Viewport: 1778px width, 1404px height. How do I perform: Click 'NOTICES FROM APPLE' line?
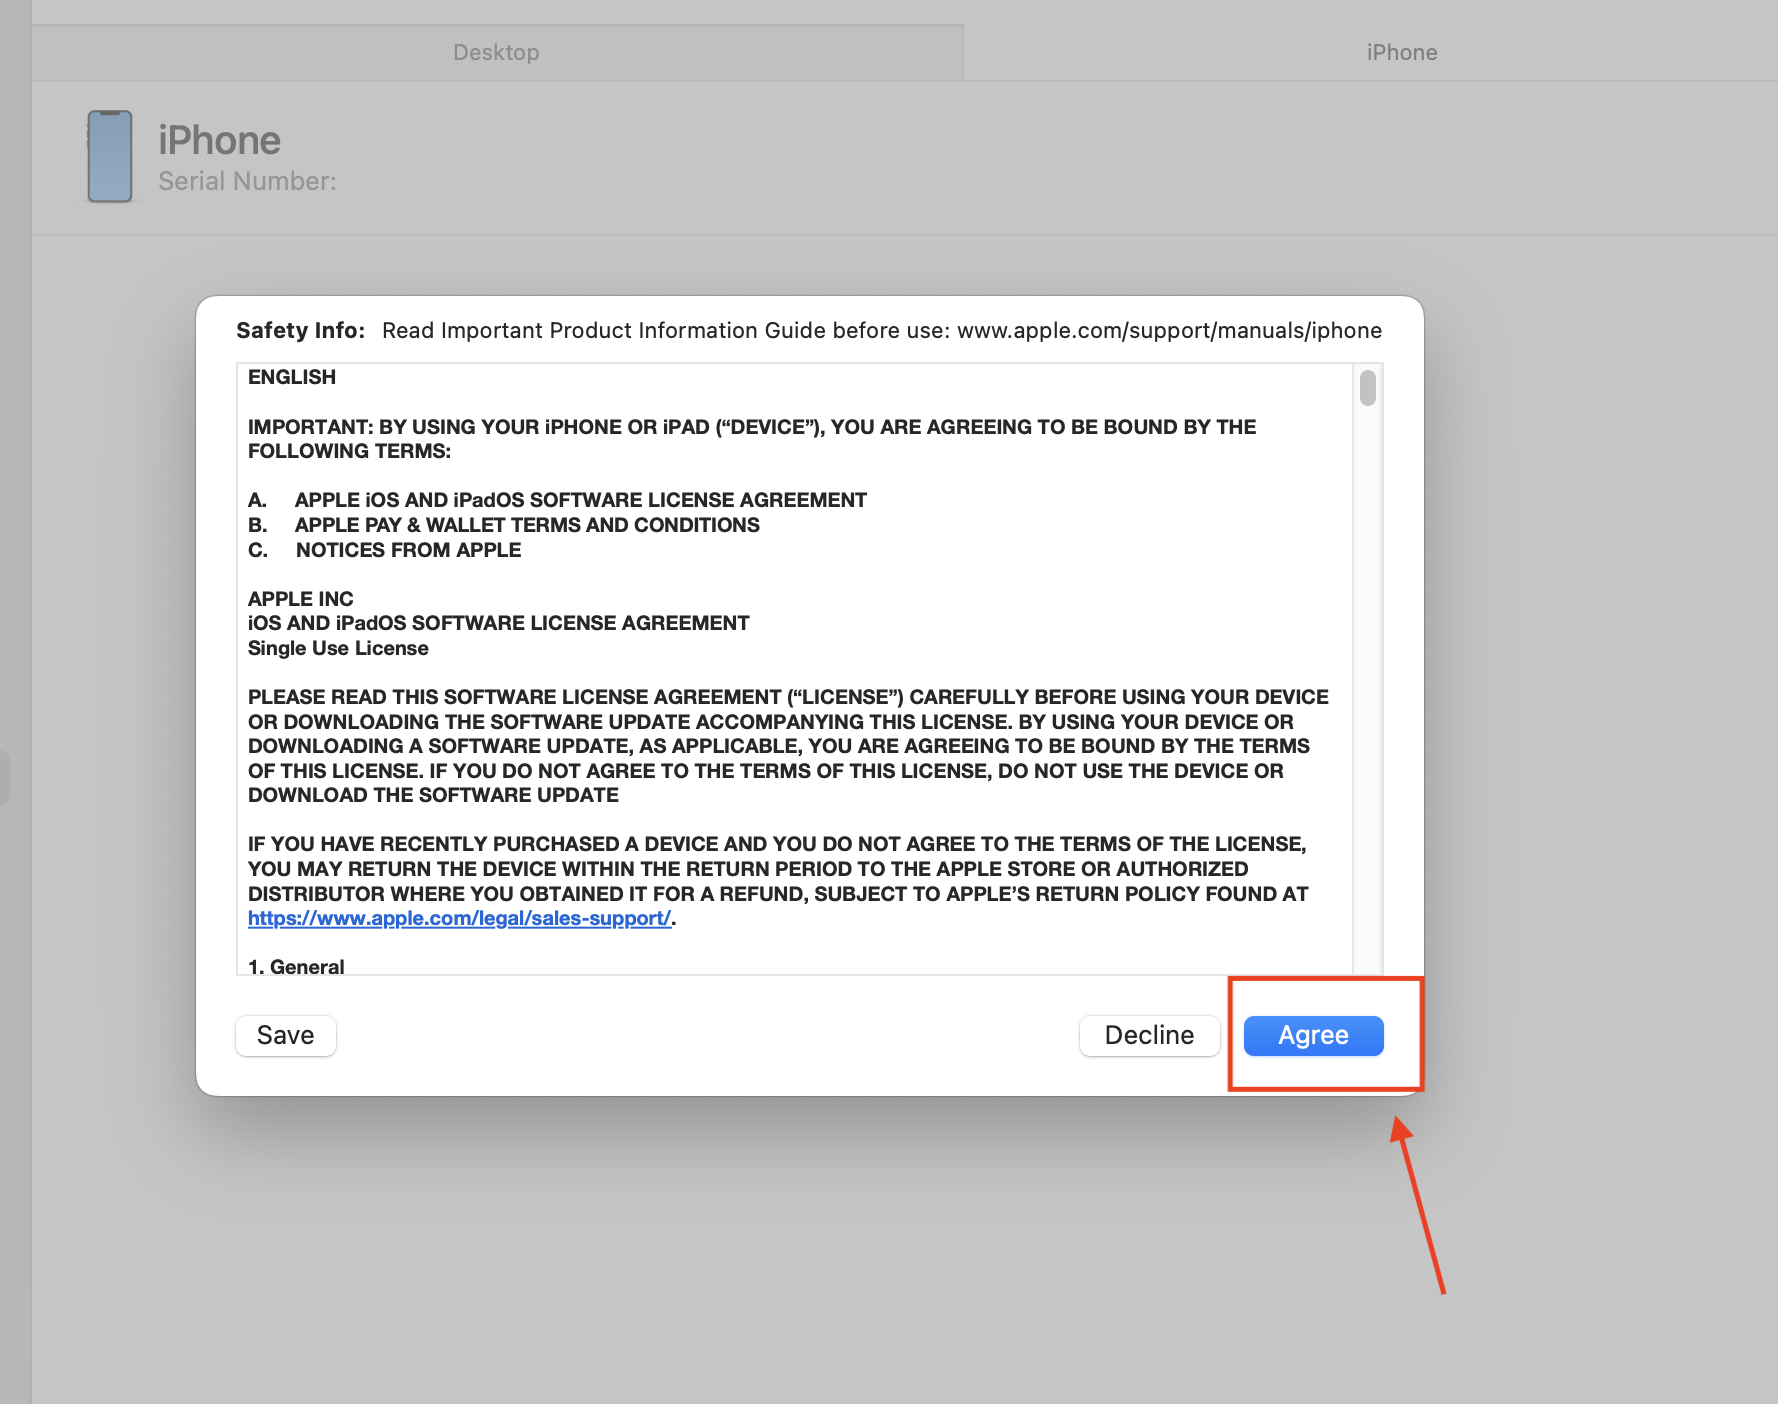point(408,550)
